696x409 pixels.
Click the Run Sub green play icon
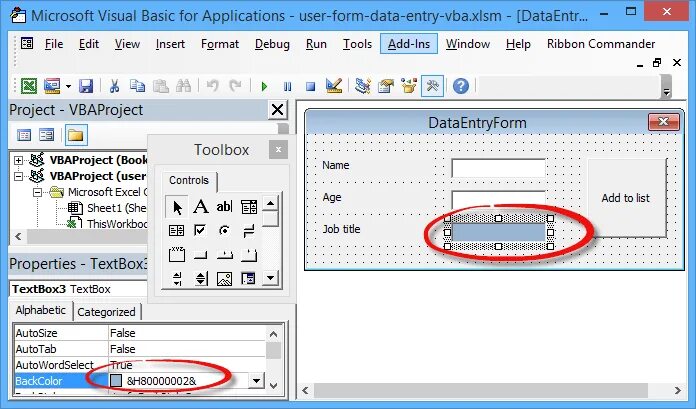pos(265,86)
